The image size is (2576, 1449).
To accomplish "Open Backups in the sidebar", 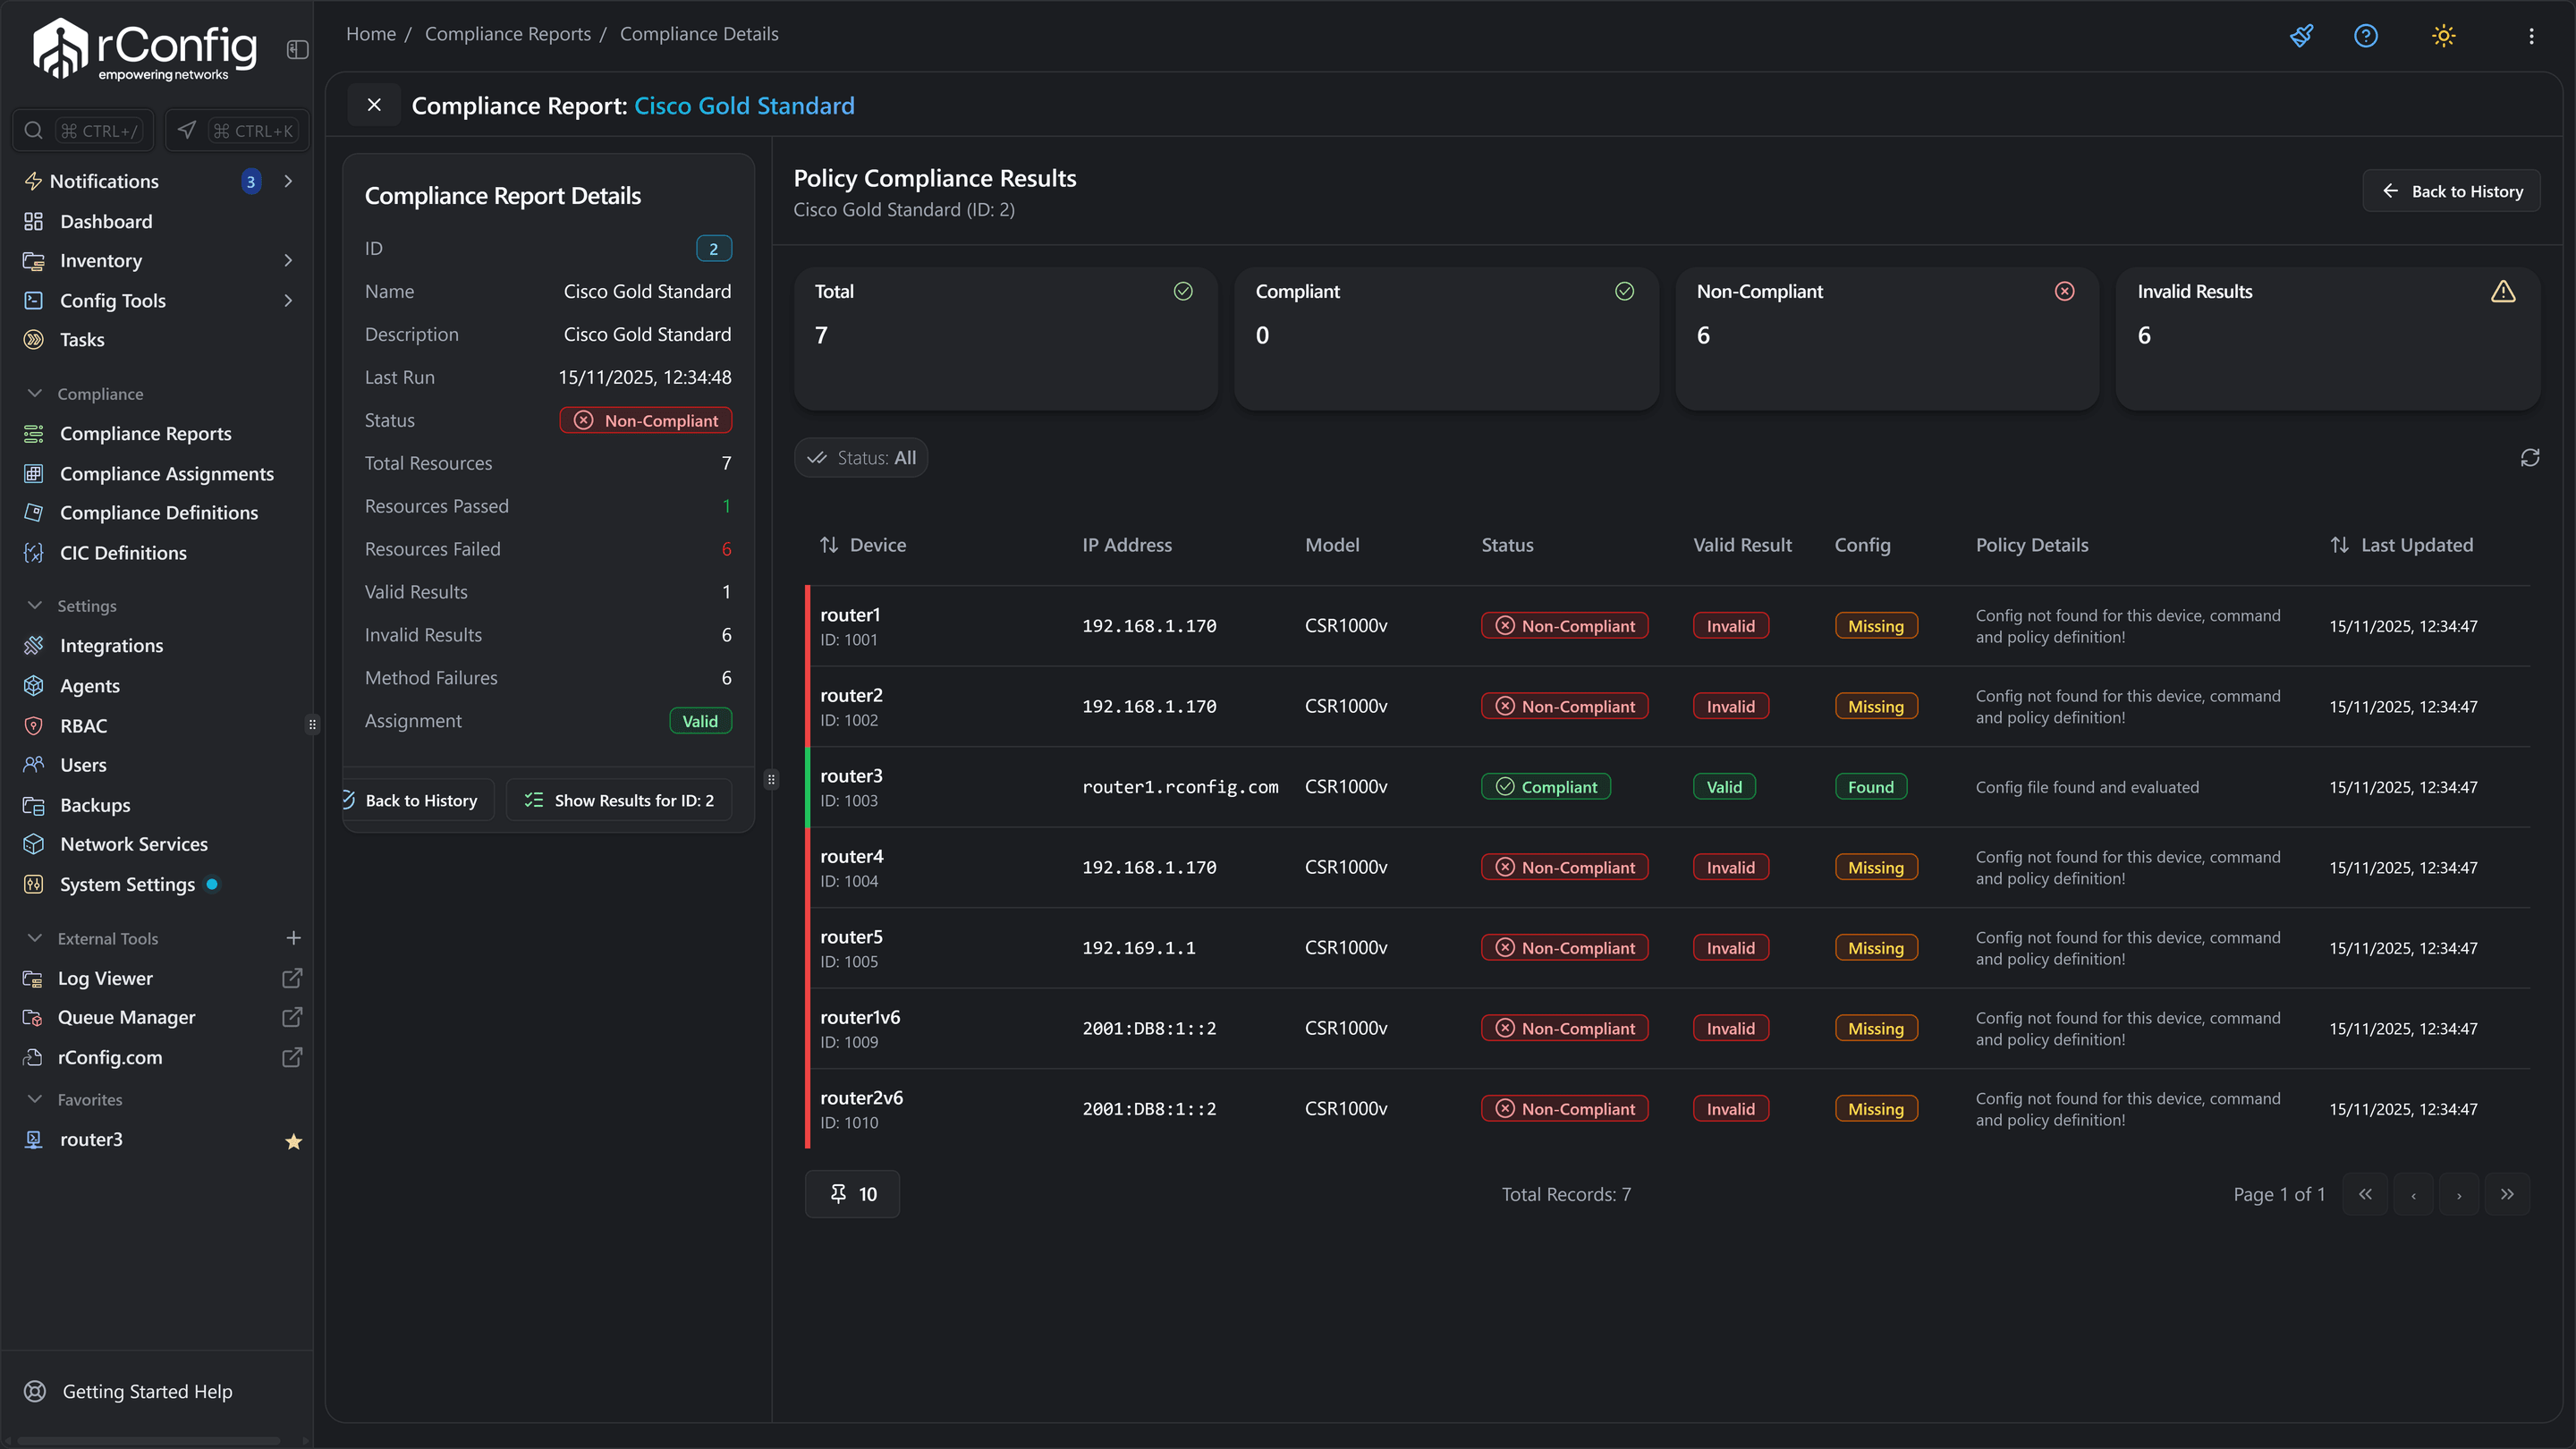I will point(95,804).
